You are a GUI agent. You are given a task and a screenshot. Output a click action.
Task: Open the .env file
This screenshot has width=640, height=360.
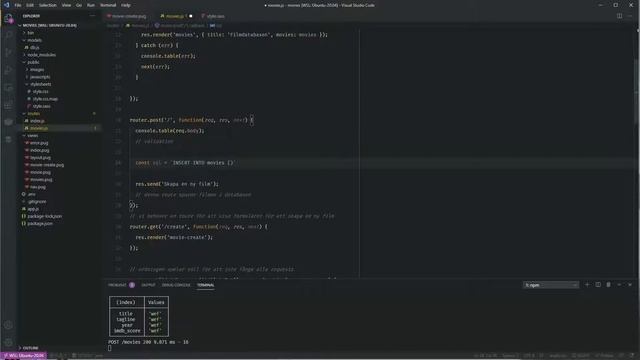coord(31,194)
